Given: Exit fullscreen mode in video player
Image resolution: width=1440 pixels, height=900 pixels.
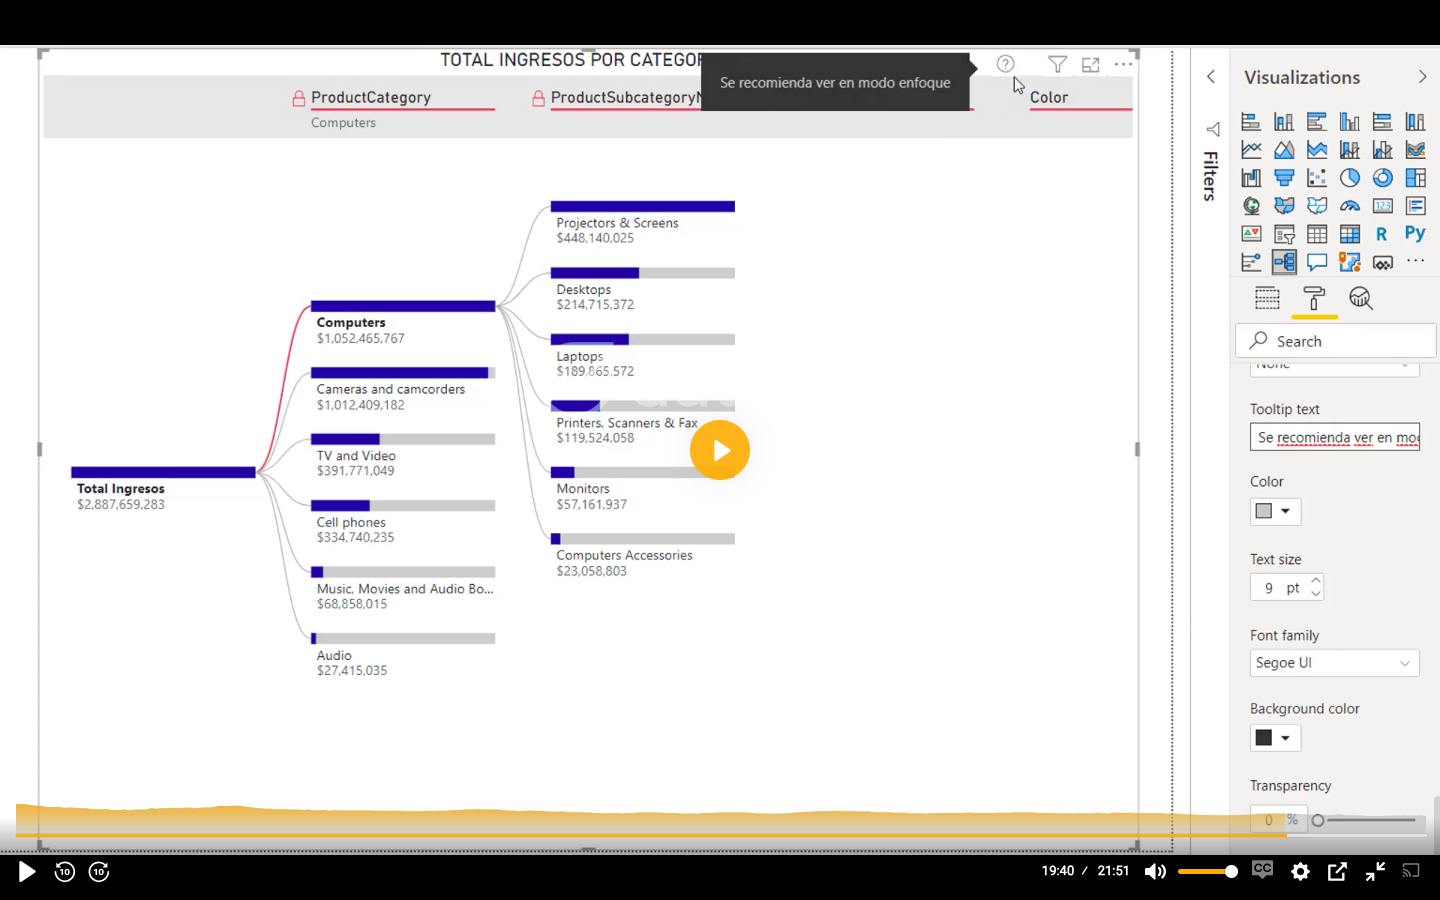Looking at the screenshot, I should [x=1375, y=871].
